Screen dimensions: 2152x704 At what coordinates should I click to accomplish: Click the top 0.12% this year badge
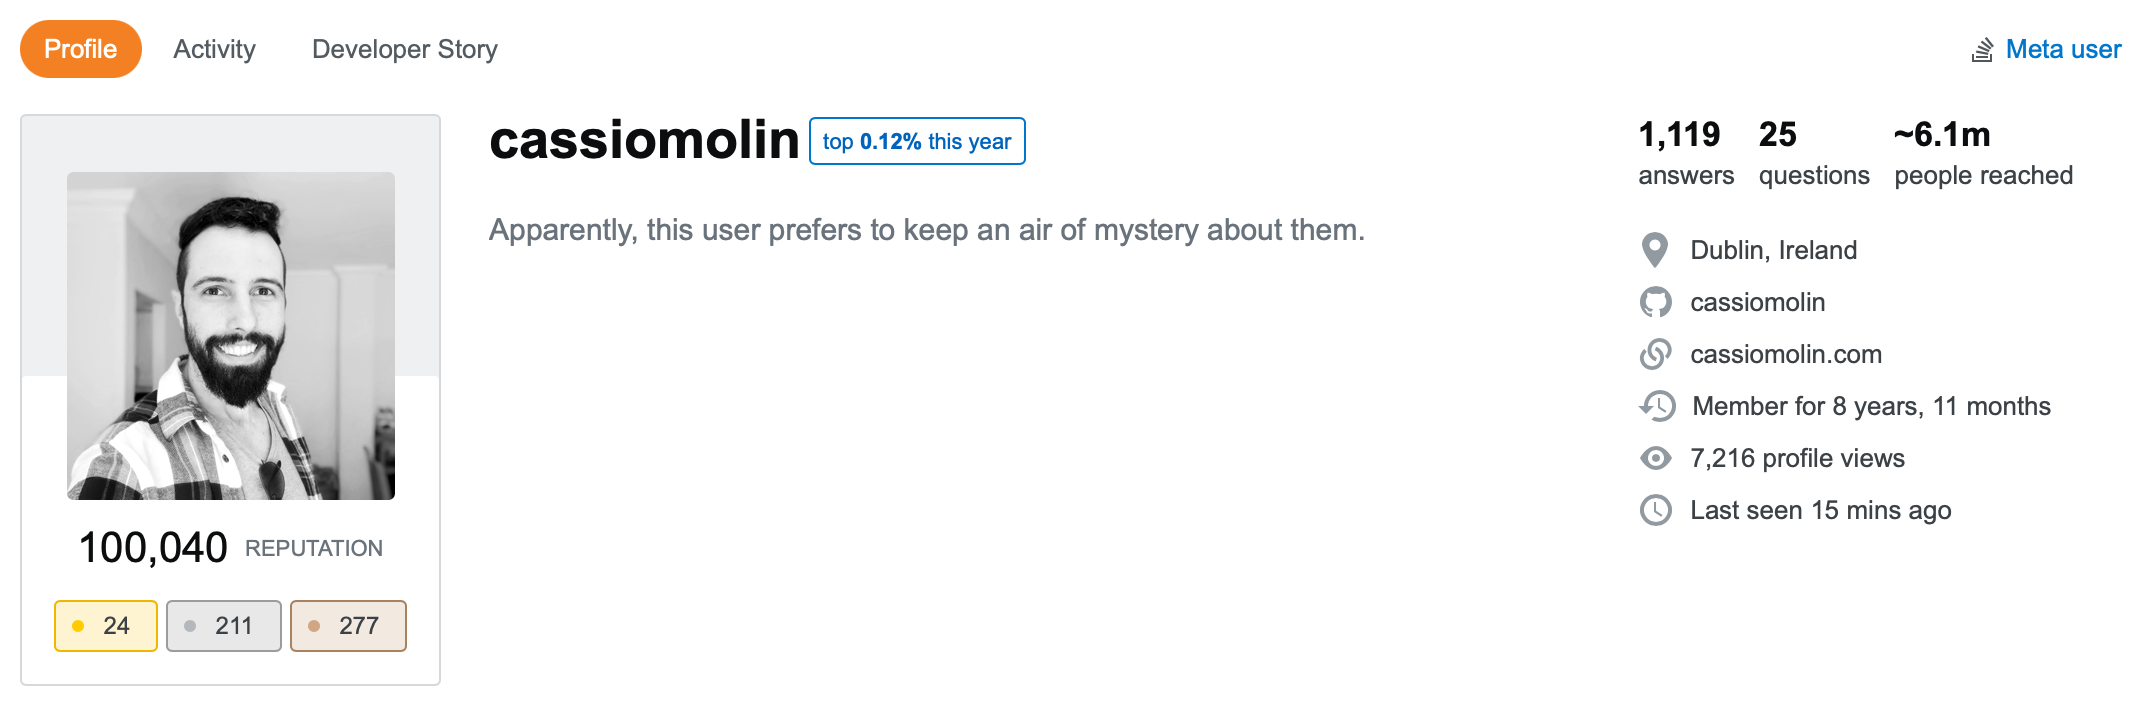pyautogui.click(x=917, y=141)
